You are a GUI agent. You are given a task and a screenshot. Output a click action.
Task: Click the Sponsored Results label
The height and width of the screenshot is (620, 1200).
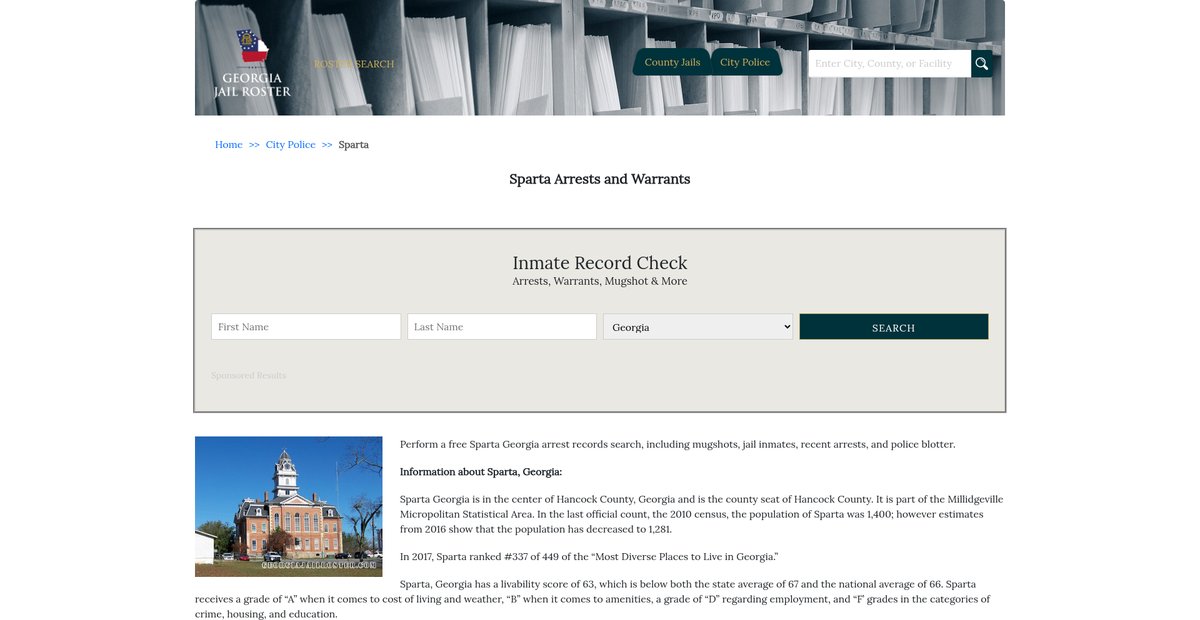tap(248, 376)
